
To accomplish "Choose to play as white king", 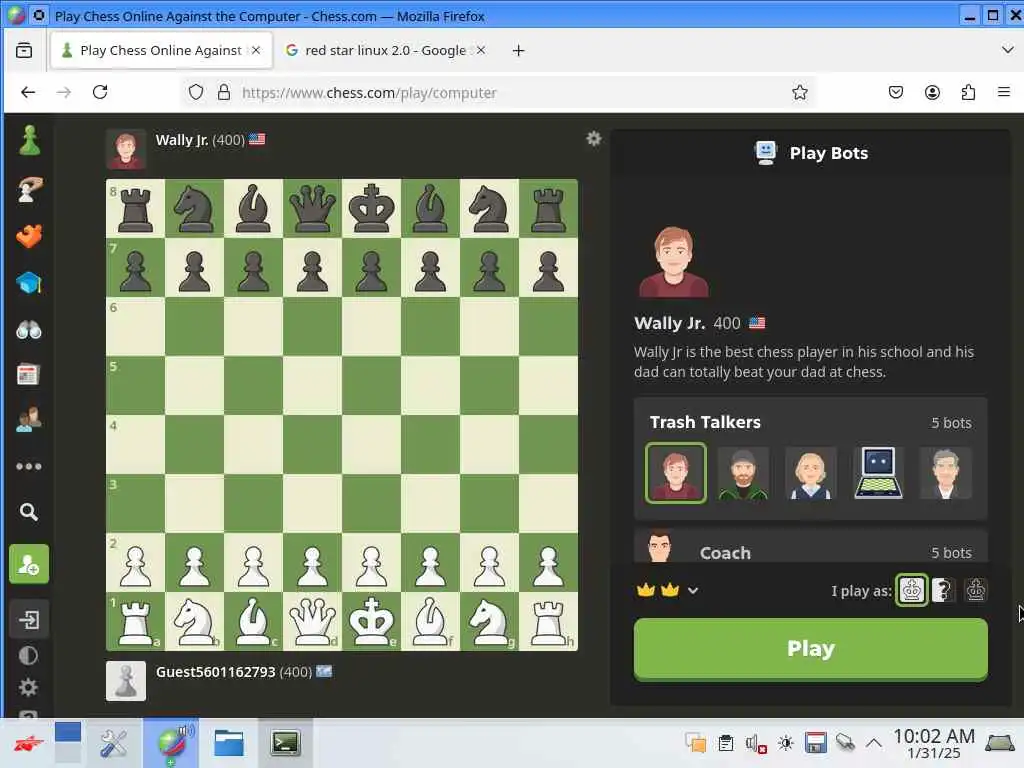I will 912,590.
